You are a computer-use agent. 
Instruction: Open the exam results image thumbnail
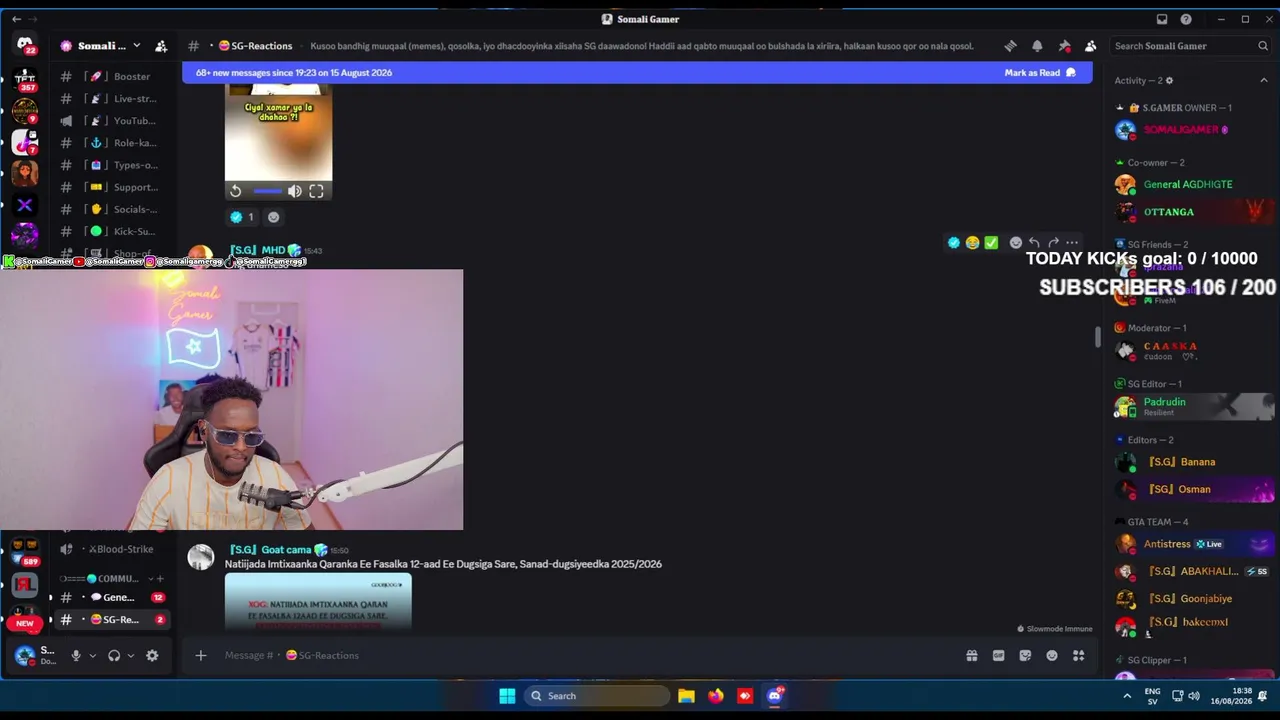(318, 601)
